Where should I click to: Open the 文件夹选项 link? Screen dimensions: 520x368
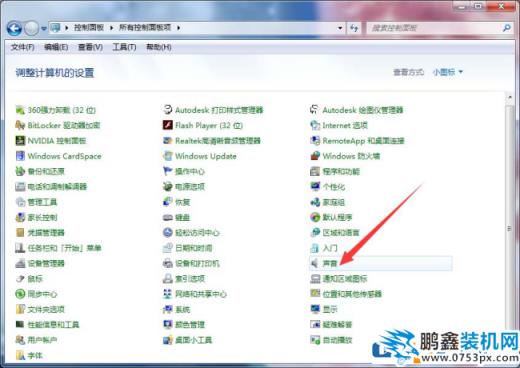pos(46,309)
